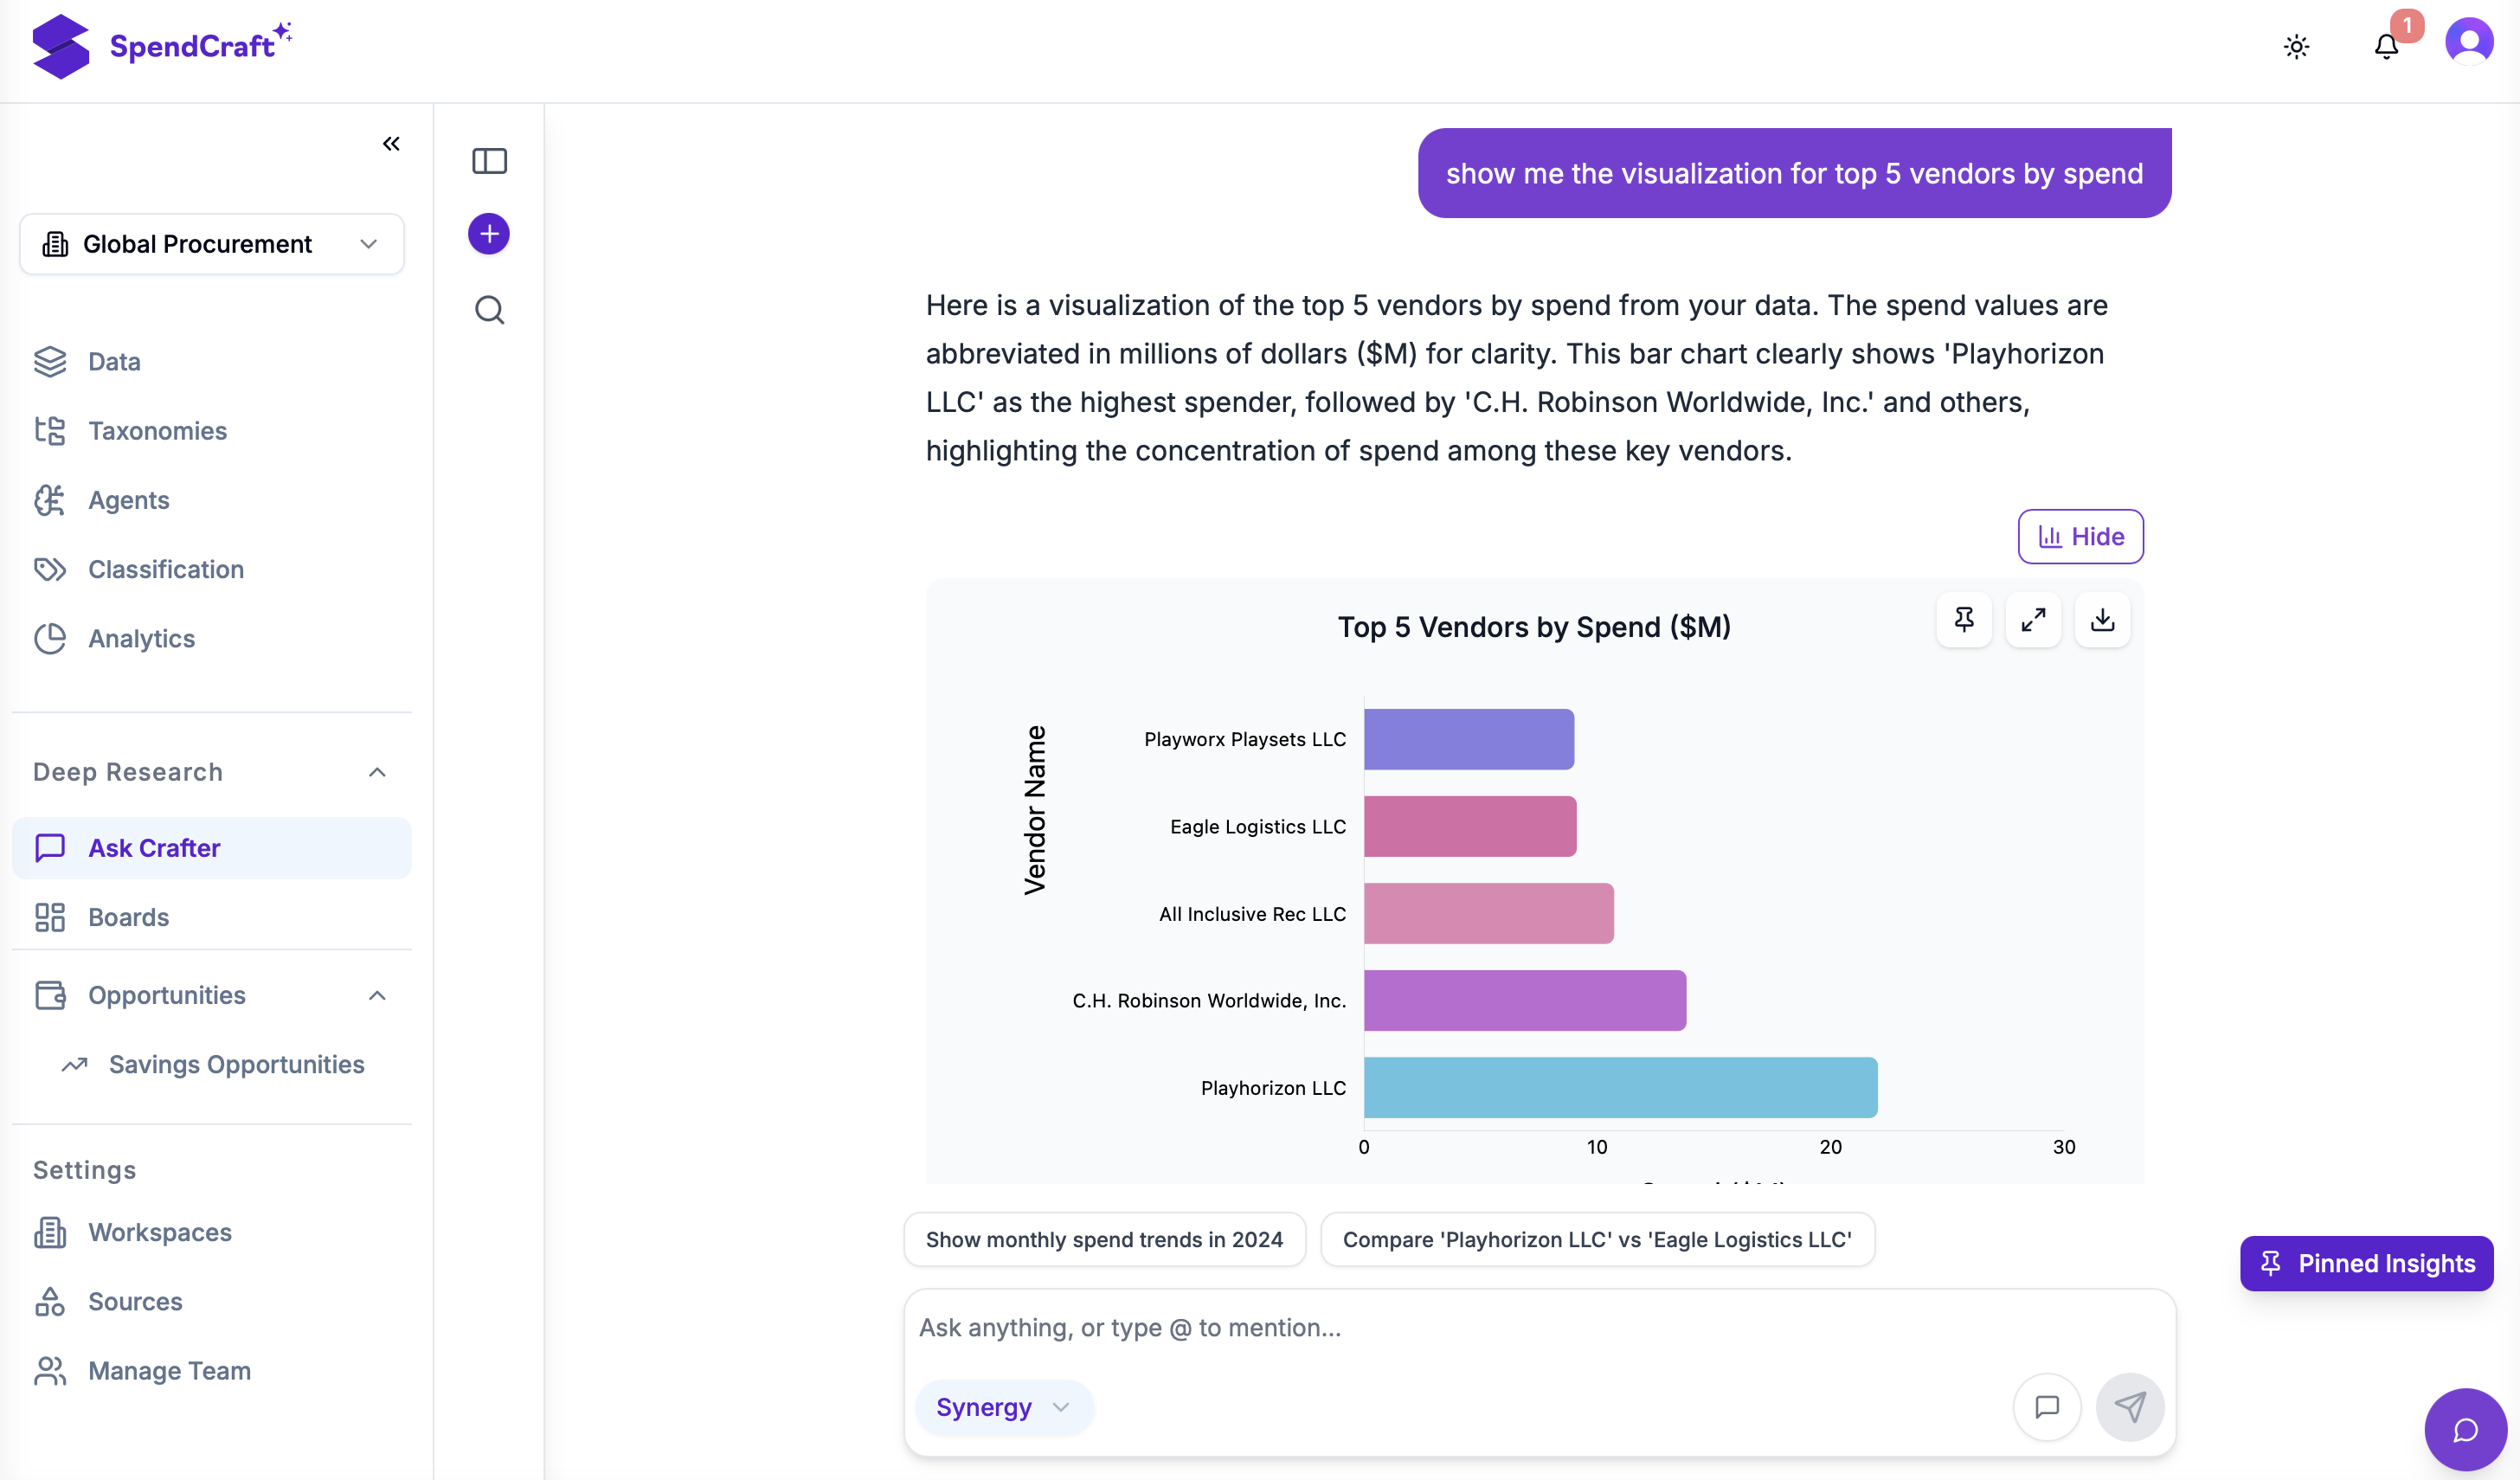
Task: Expand the chart to fullscreen
Action: (2033, 620)
